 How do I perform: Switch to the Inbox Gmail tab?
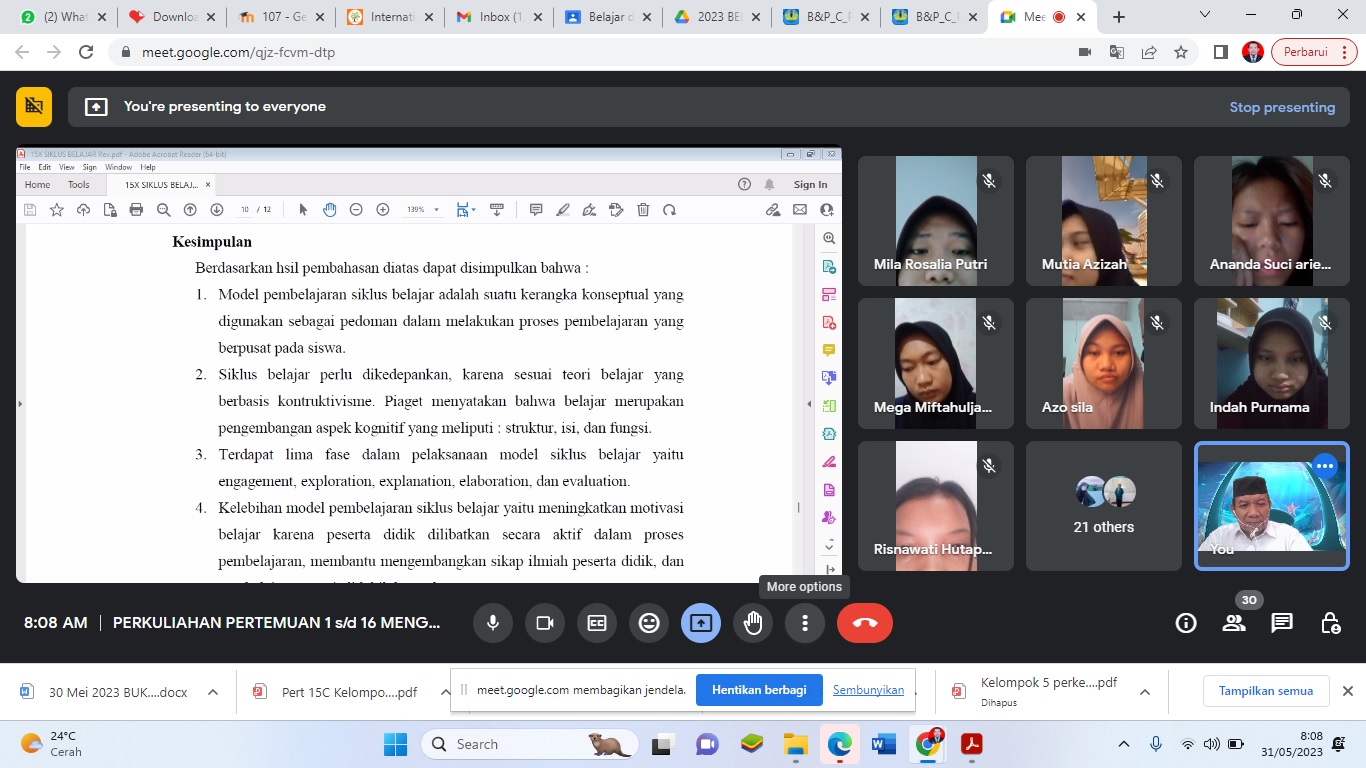point(495,17)
